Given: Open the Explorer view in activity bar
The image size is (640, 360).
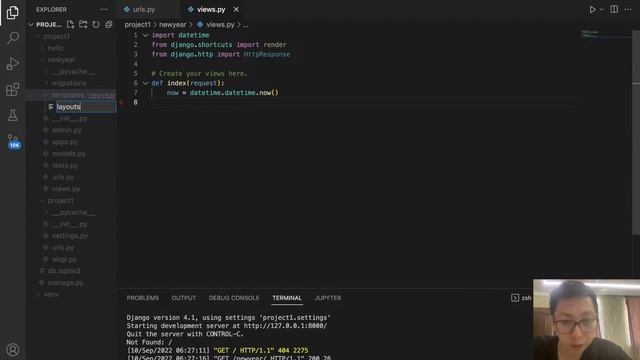Looking at the screenshot, I should (x=13, y=13).
